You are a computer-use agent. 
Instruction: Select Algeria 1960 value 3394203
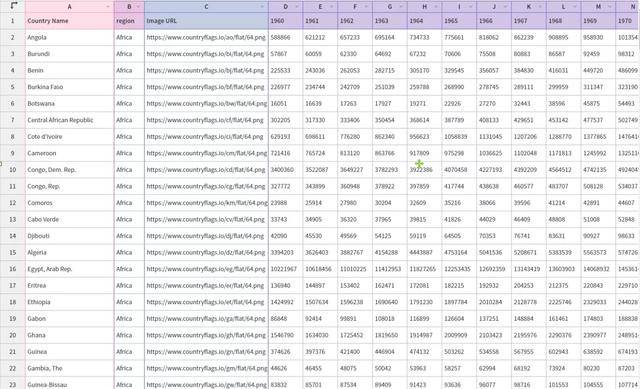click(285, 252)
